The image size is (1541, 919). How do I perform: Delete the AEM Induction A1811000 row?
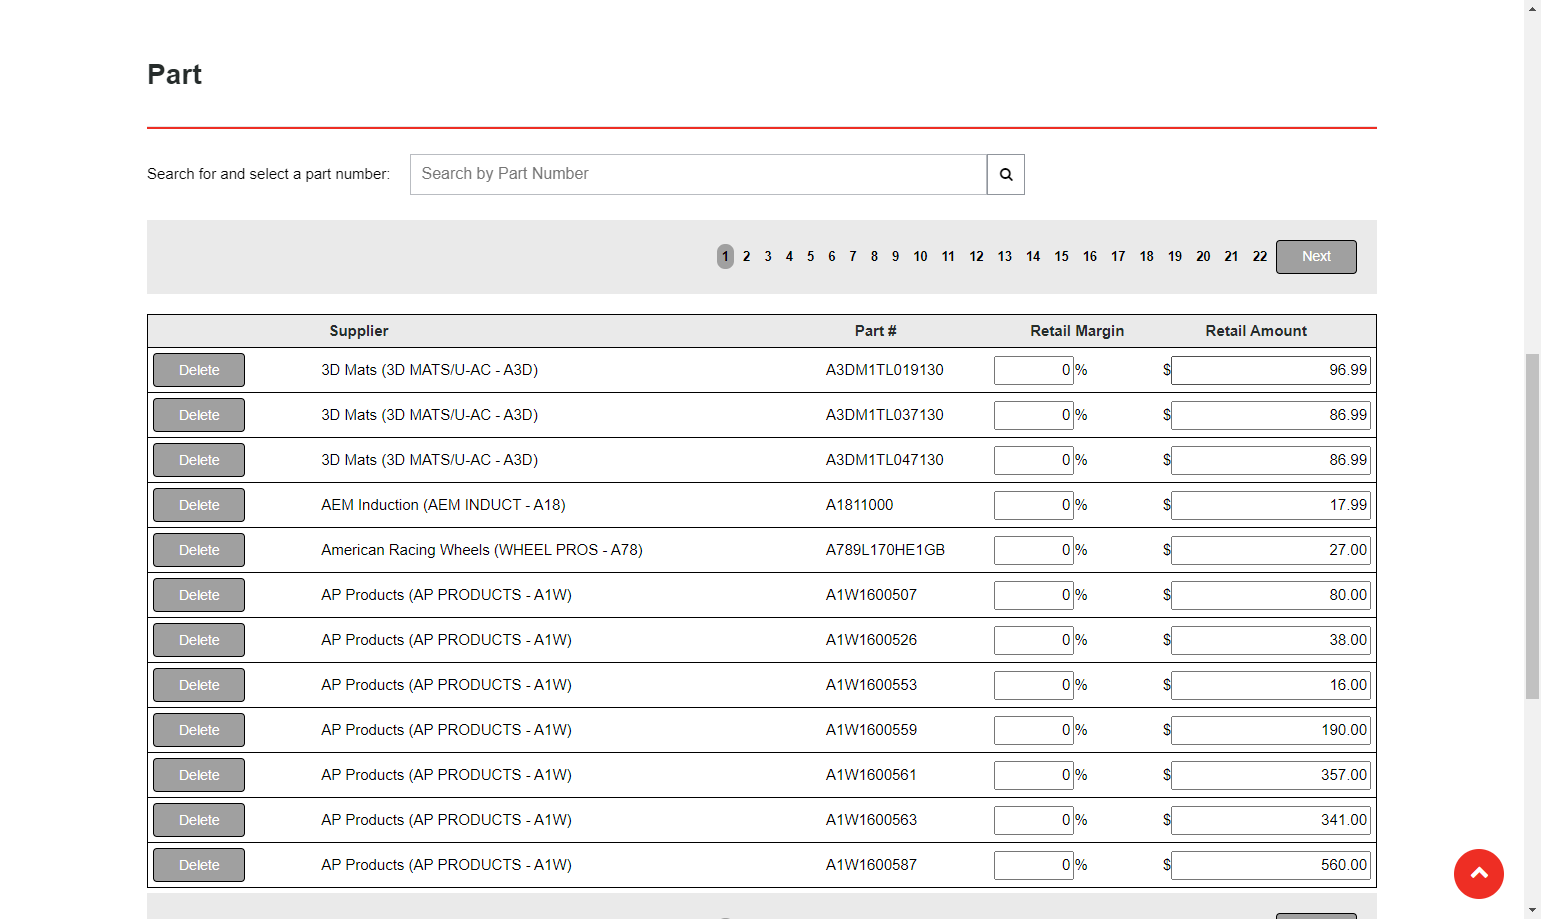(199, 505)
